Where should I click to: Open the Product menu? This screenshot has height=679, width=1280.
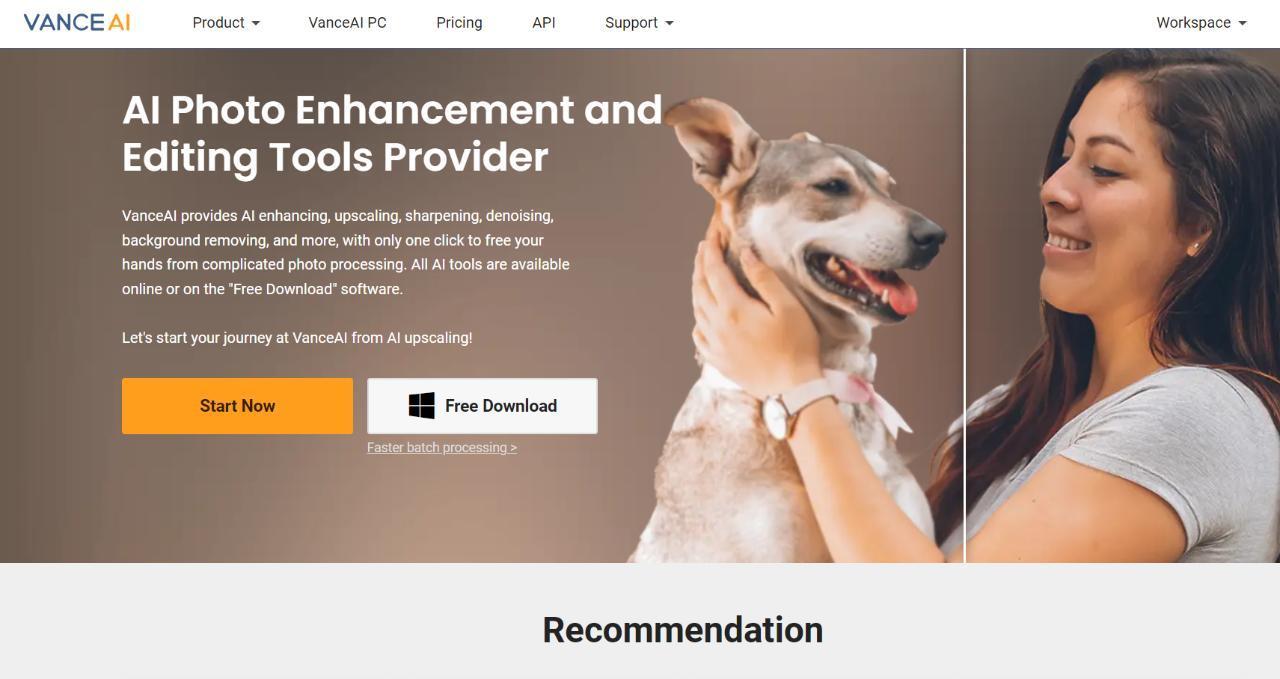(226, 22)
